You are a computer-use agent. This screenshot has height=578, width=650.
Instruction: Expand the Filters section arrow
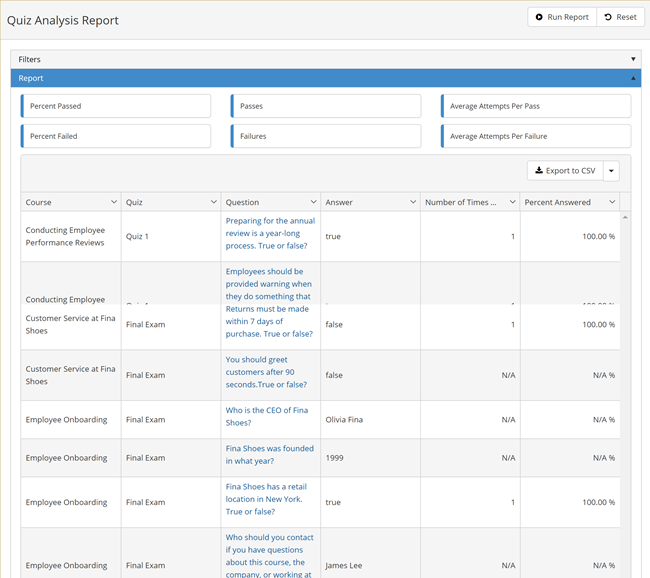pyautogui.click(x=633, y=60)
